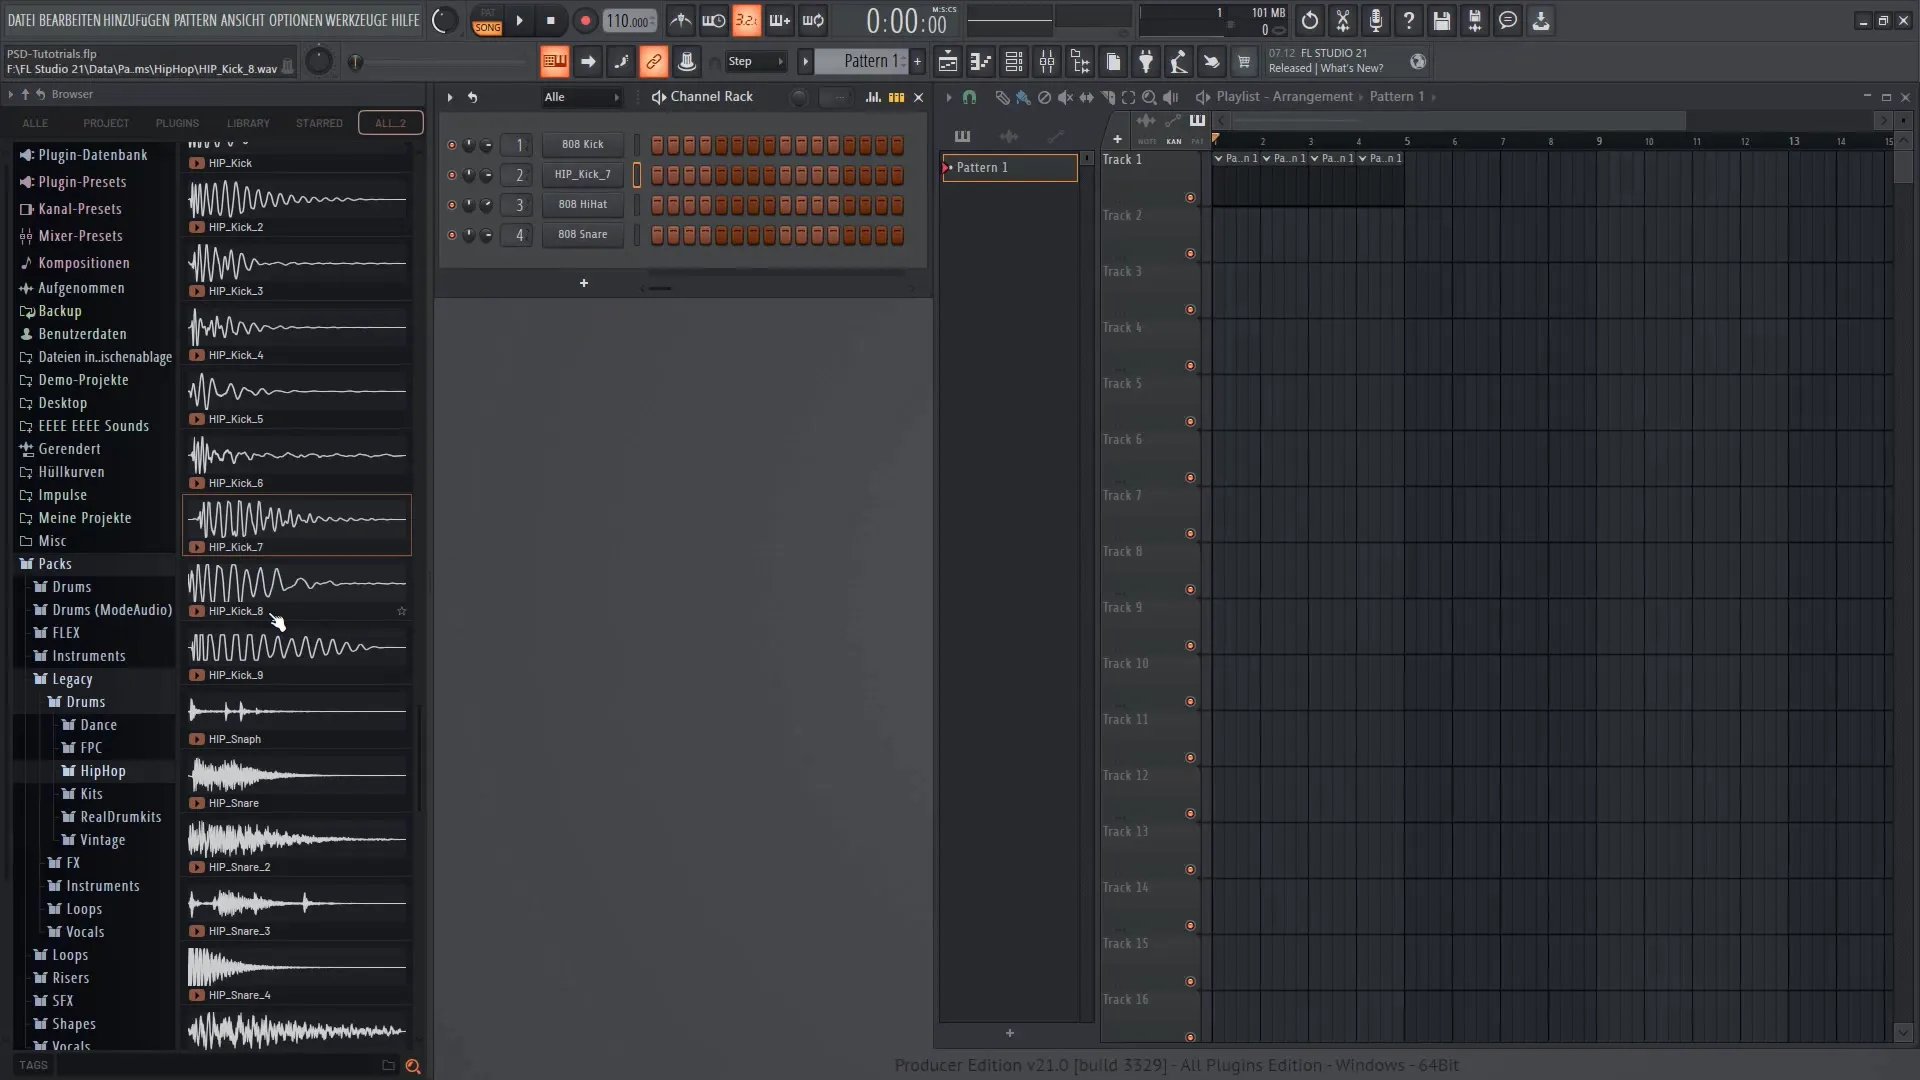This screenshot has width=1920, height=1080.
Task: Open the Pattern dropdown selector
Action: pyautogui.click(x=866, y=62)
